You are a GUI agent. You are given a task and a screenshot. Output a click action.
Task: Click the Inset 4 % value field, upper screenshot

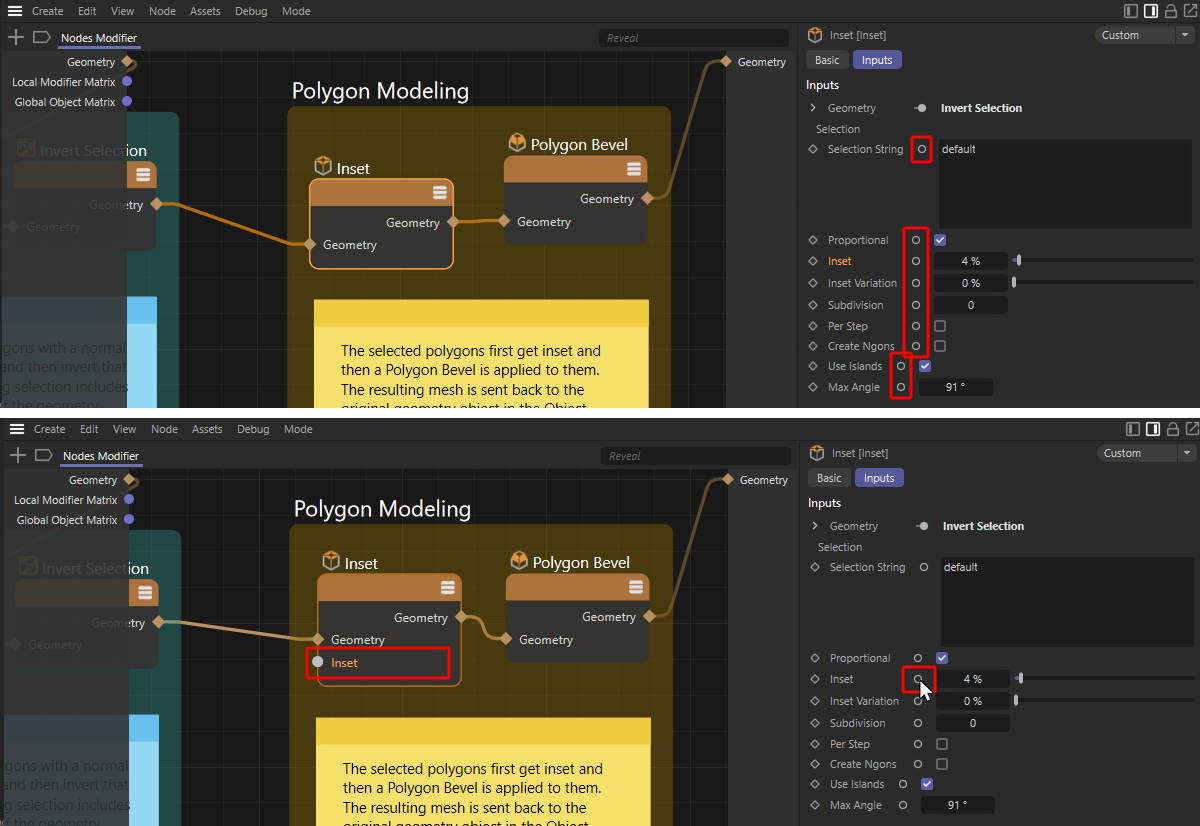point(970,261)
